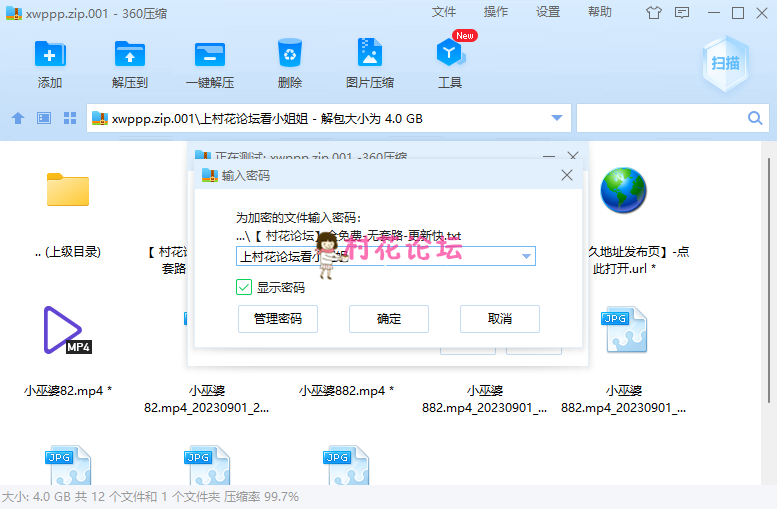Expand the archive path dropdown arrow
Image resolution: width=777 pixels, height=509 pixels.
click(557, 118)
